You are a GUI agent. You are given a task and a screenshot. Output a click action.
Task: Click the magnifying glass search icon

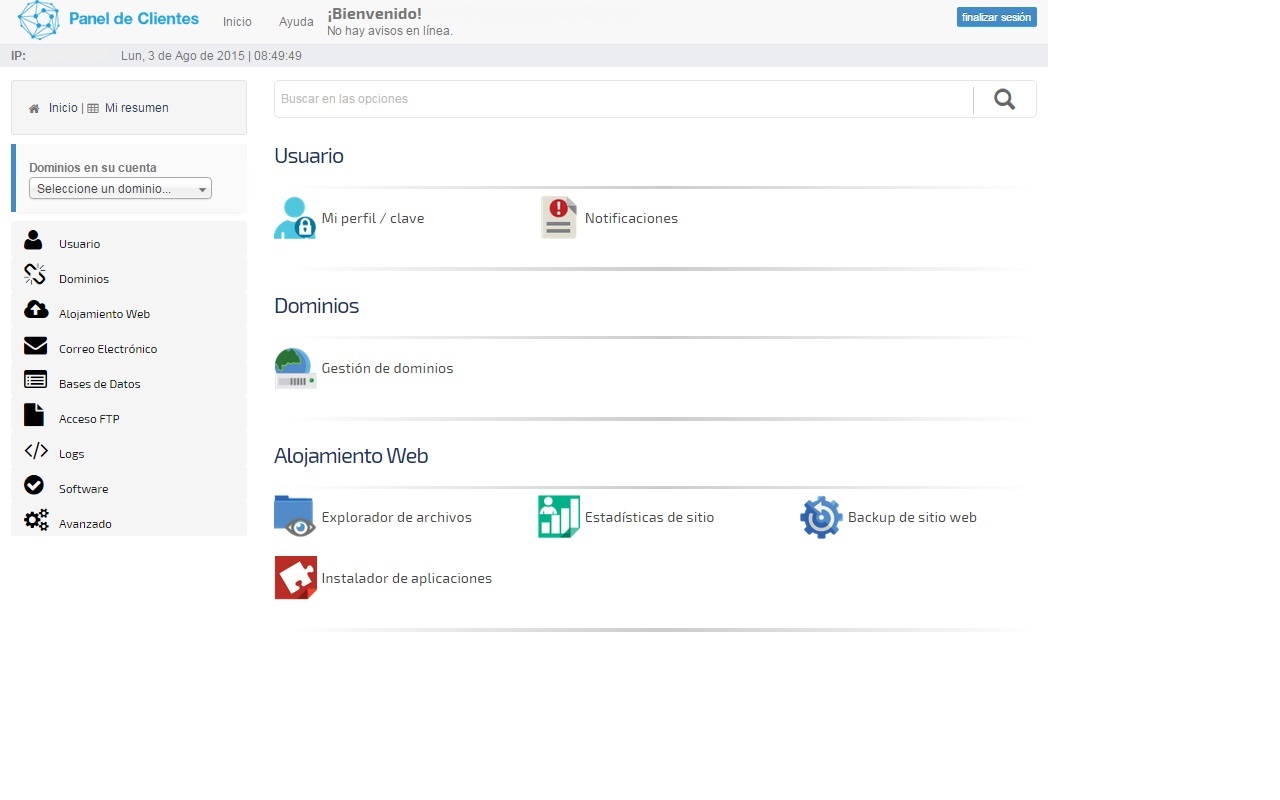(x=1005, y=99)
